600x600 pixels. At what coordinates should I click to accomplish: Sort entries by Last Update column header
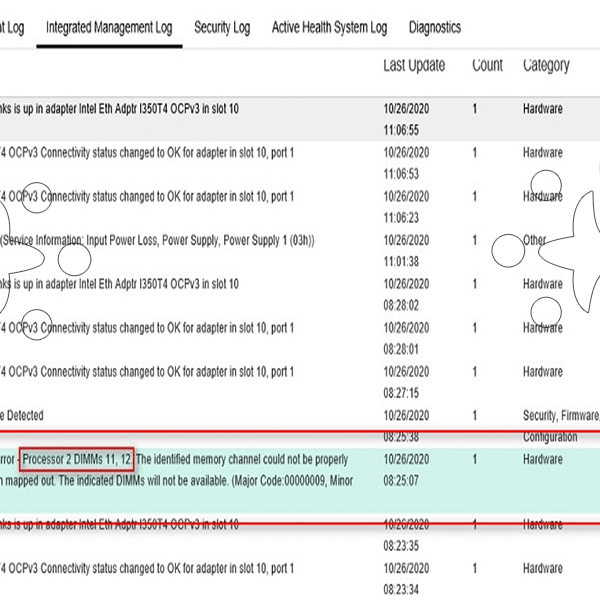413,66
